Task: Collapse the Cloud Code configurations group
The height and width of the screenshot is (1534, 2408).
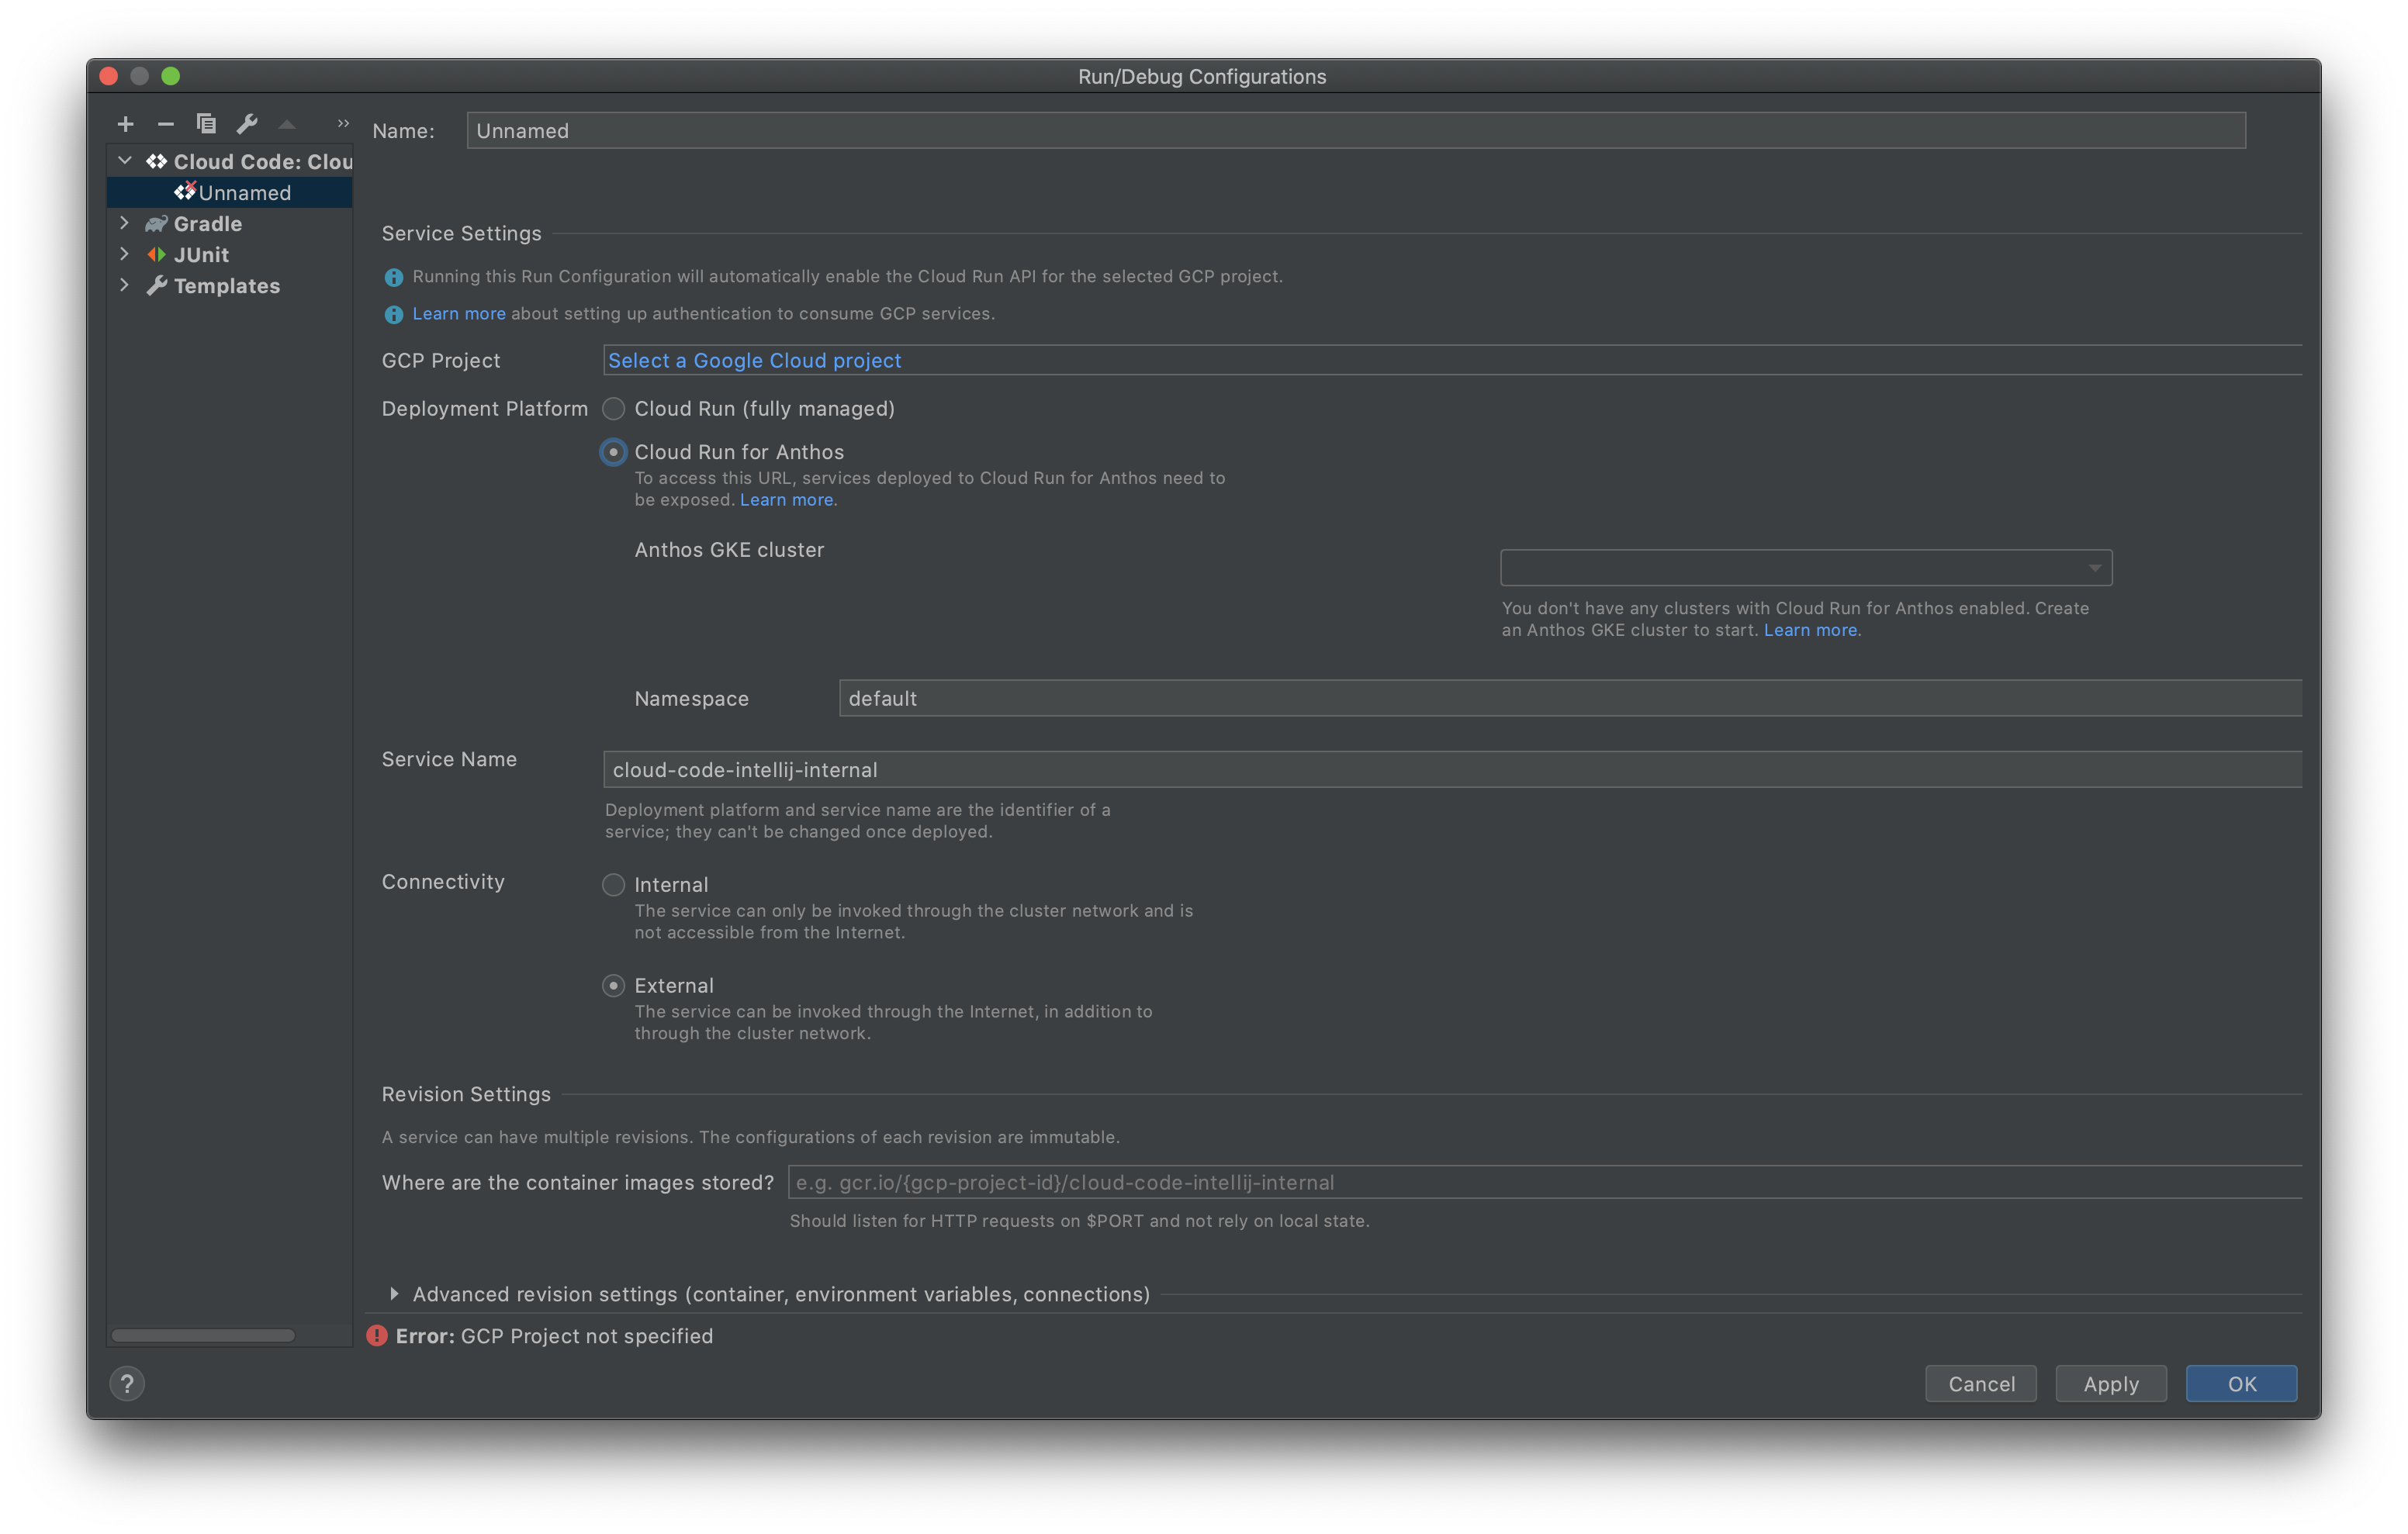Action: (x=124, y=160)
